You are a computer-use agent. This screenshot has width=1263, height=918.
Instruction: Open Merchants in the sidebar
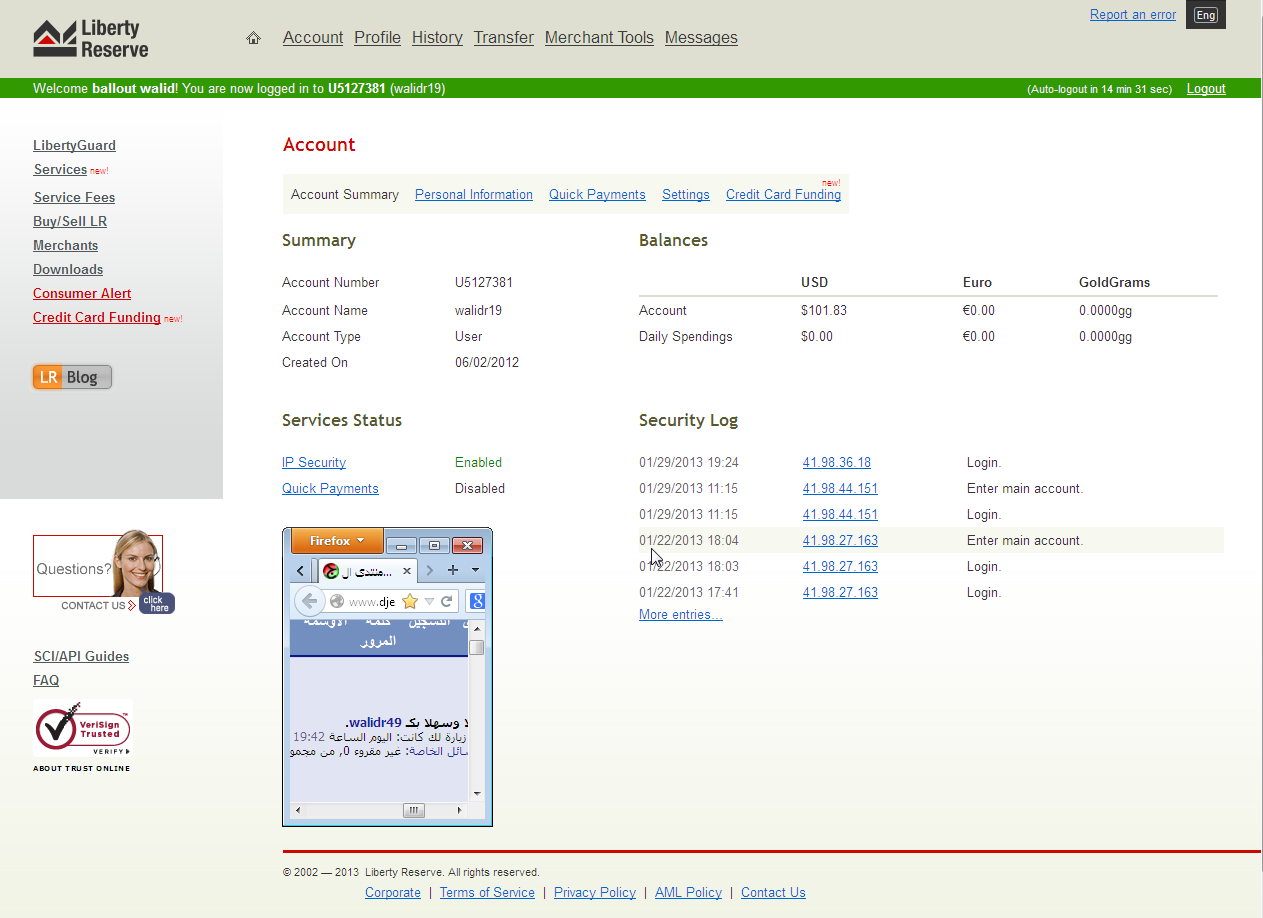[x=66, y=246]
